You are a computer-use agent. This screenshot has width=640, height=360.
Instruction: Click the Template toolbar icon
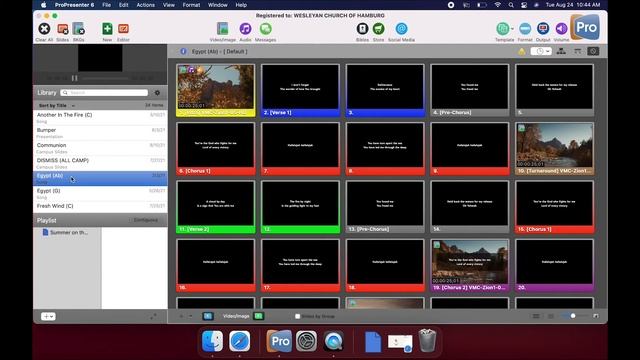502,29
